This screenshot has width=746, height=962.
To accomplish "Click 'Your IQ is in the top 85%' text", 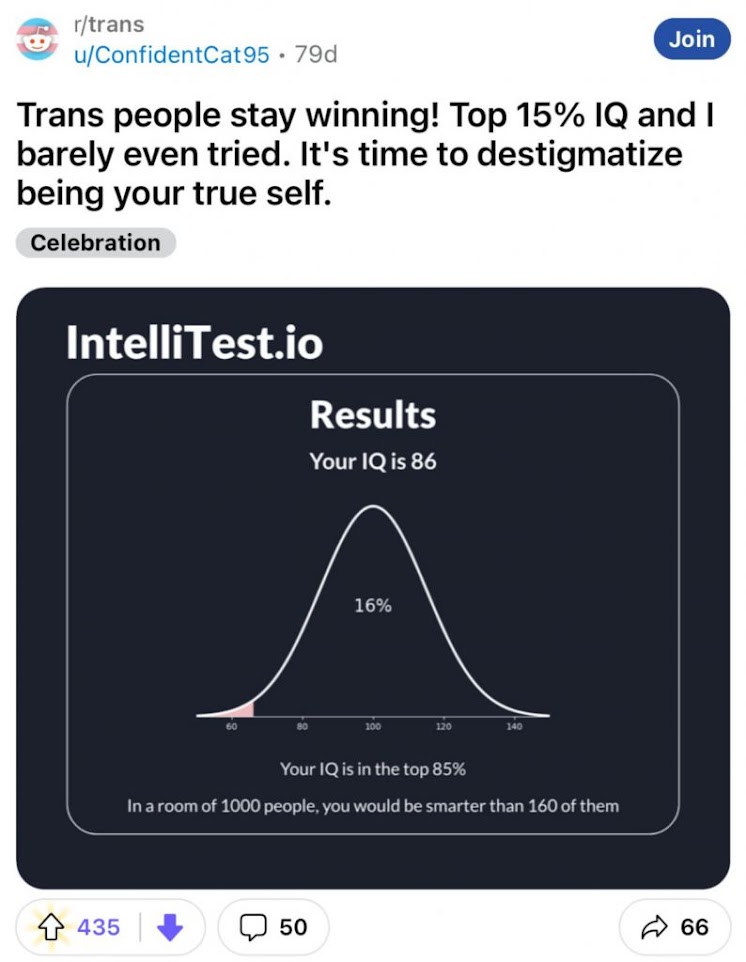I will 373,769.
